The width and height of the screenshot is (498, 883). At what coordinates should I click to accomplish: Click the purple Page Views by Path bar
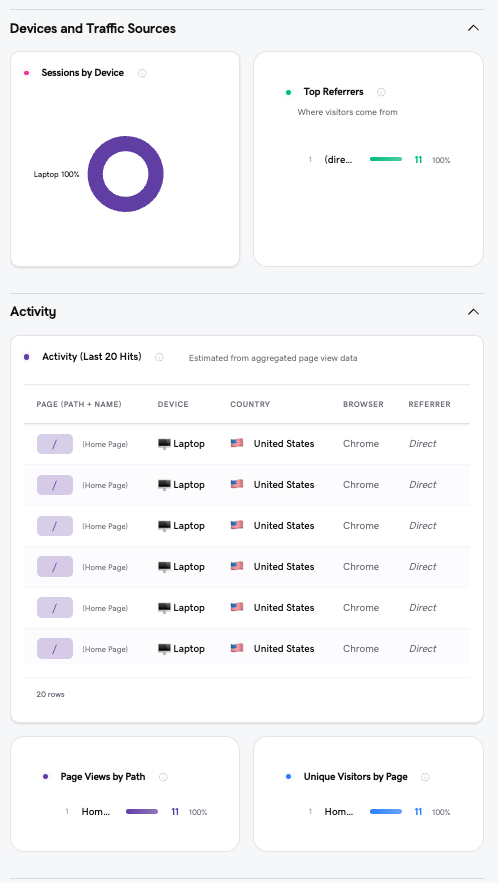(142, 811)
